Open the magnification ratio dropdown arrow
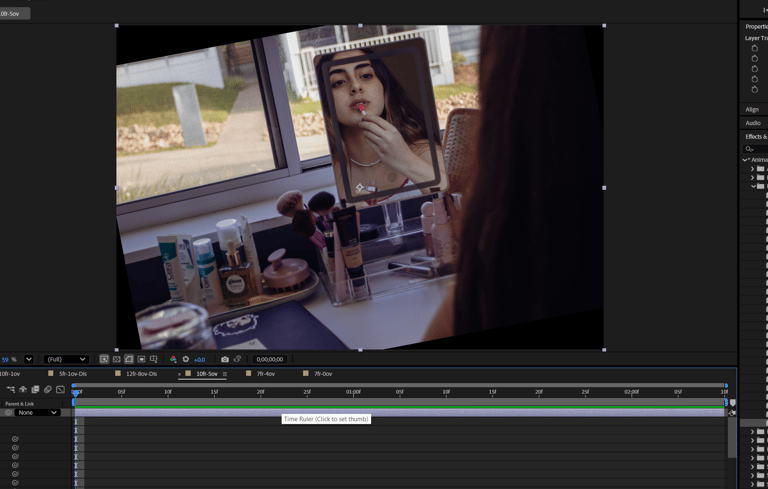 point(29,359)
